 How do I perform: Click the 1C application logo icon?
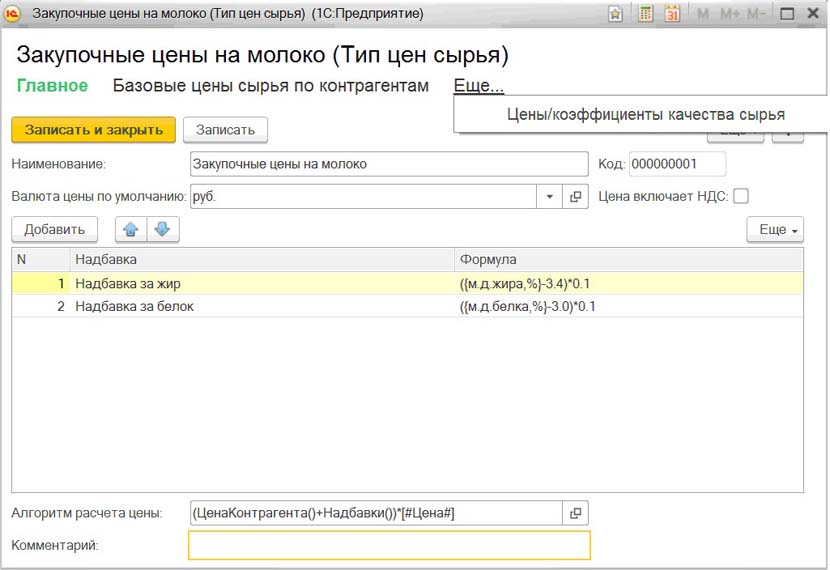pyautogui.click(x=14, y=14)
